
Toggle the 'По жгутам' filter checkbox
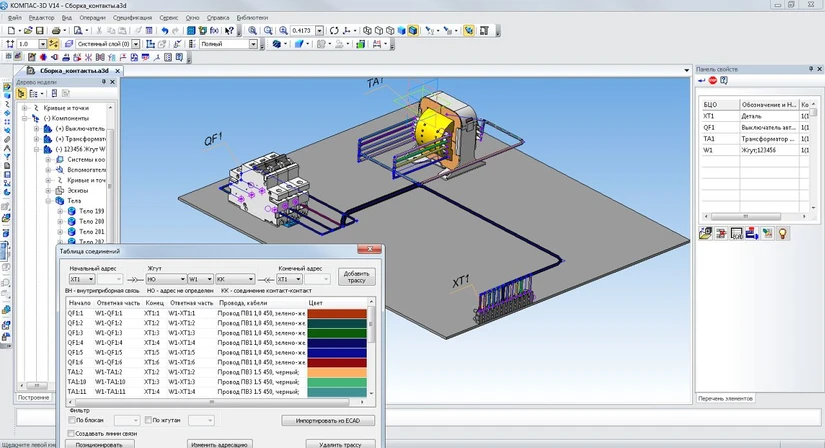click(x=149, y=420)
